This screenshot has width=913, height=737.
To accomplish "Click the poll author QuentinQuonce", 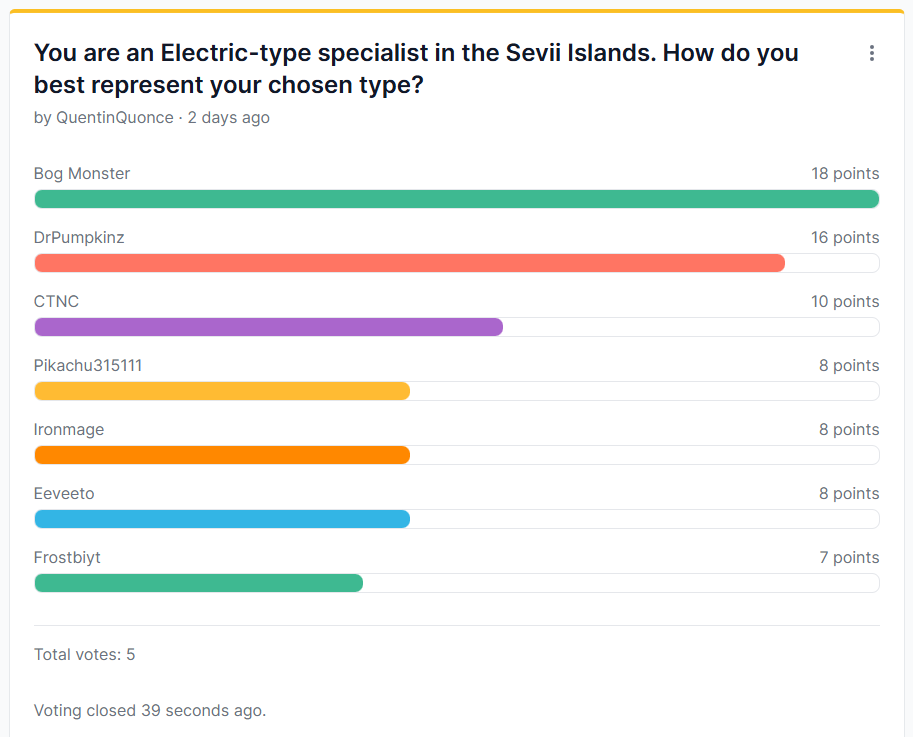I will (x=113, y=117).
